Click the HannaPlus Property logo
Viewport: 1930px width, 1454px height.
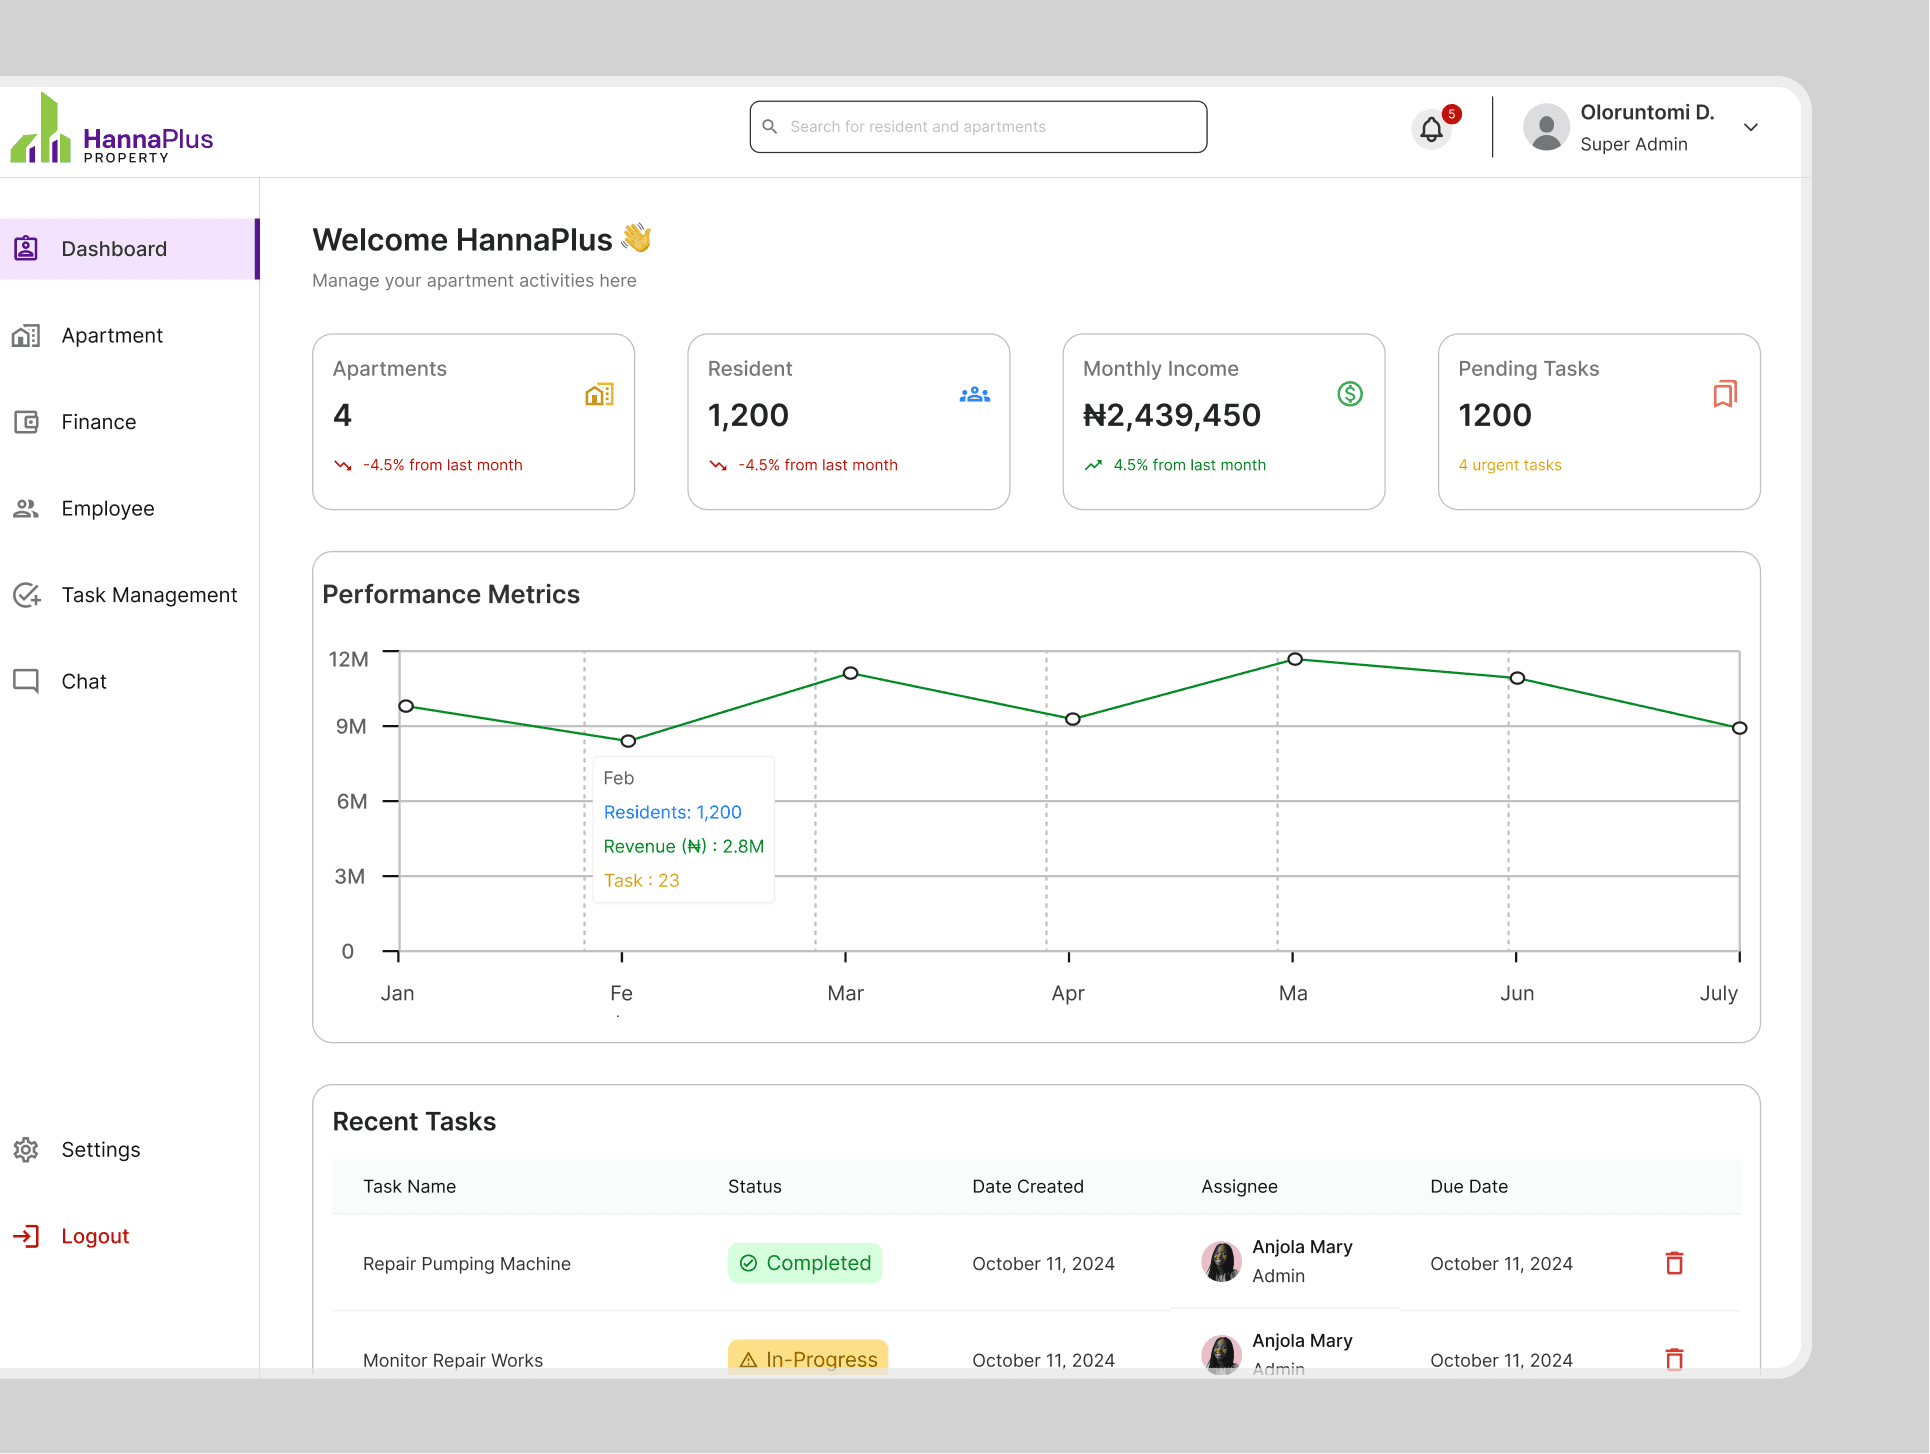(112, 130)
